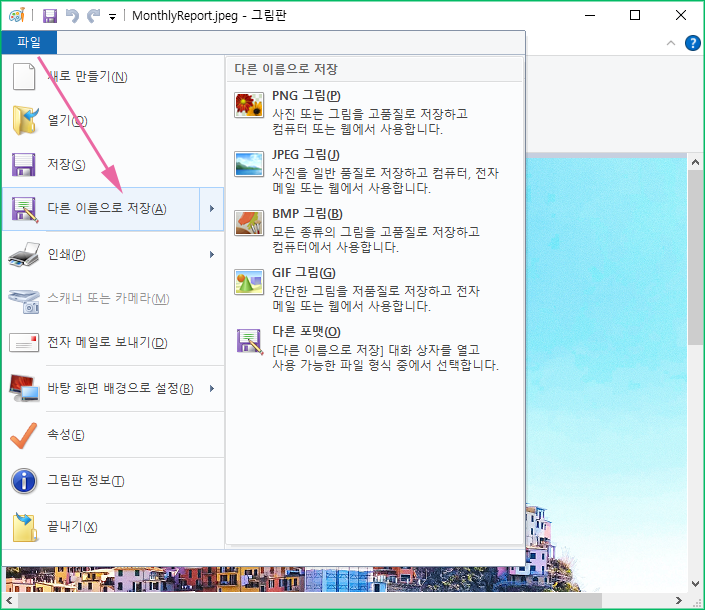Viewport: 705px width, 610px height.
Task: Choose 끝내기(X) to exit Paint
Action: (x=113, y=526)
